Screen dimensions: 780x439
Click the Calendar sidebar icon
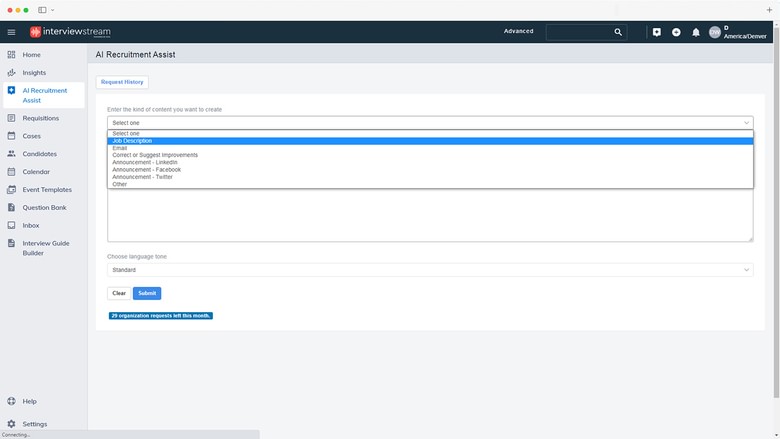tap(11, 172)
